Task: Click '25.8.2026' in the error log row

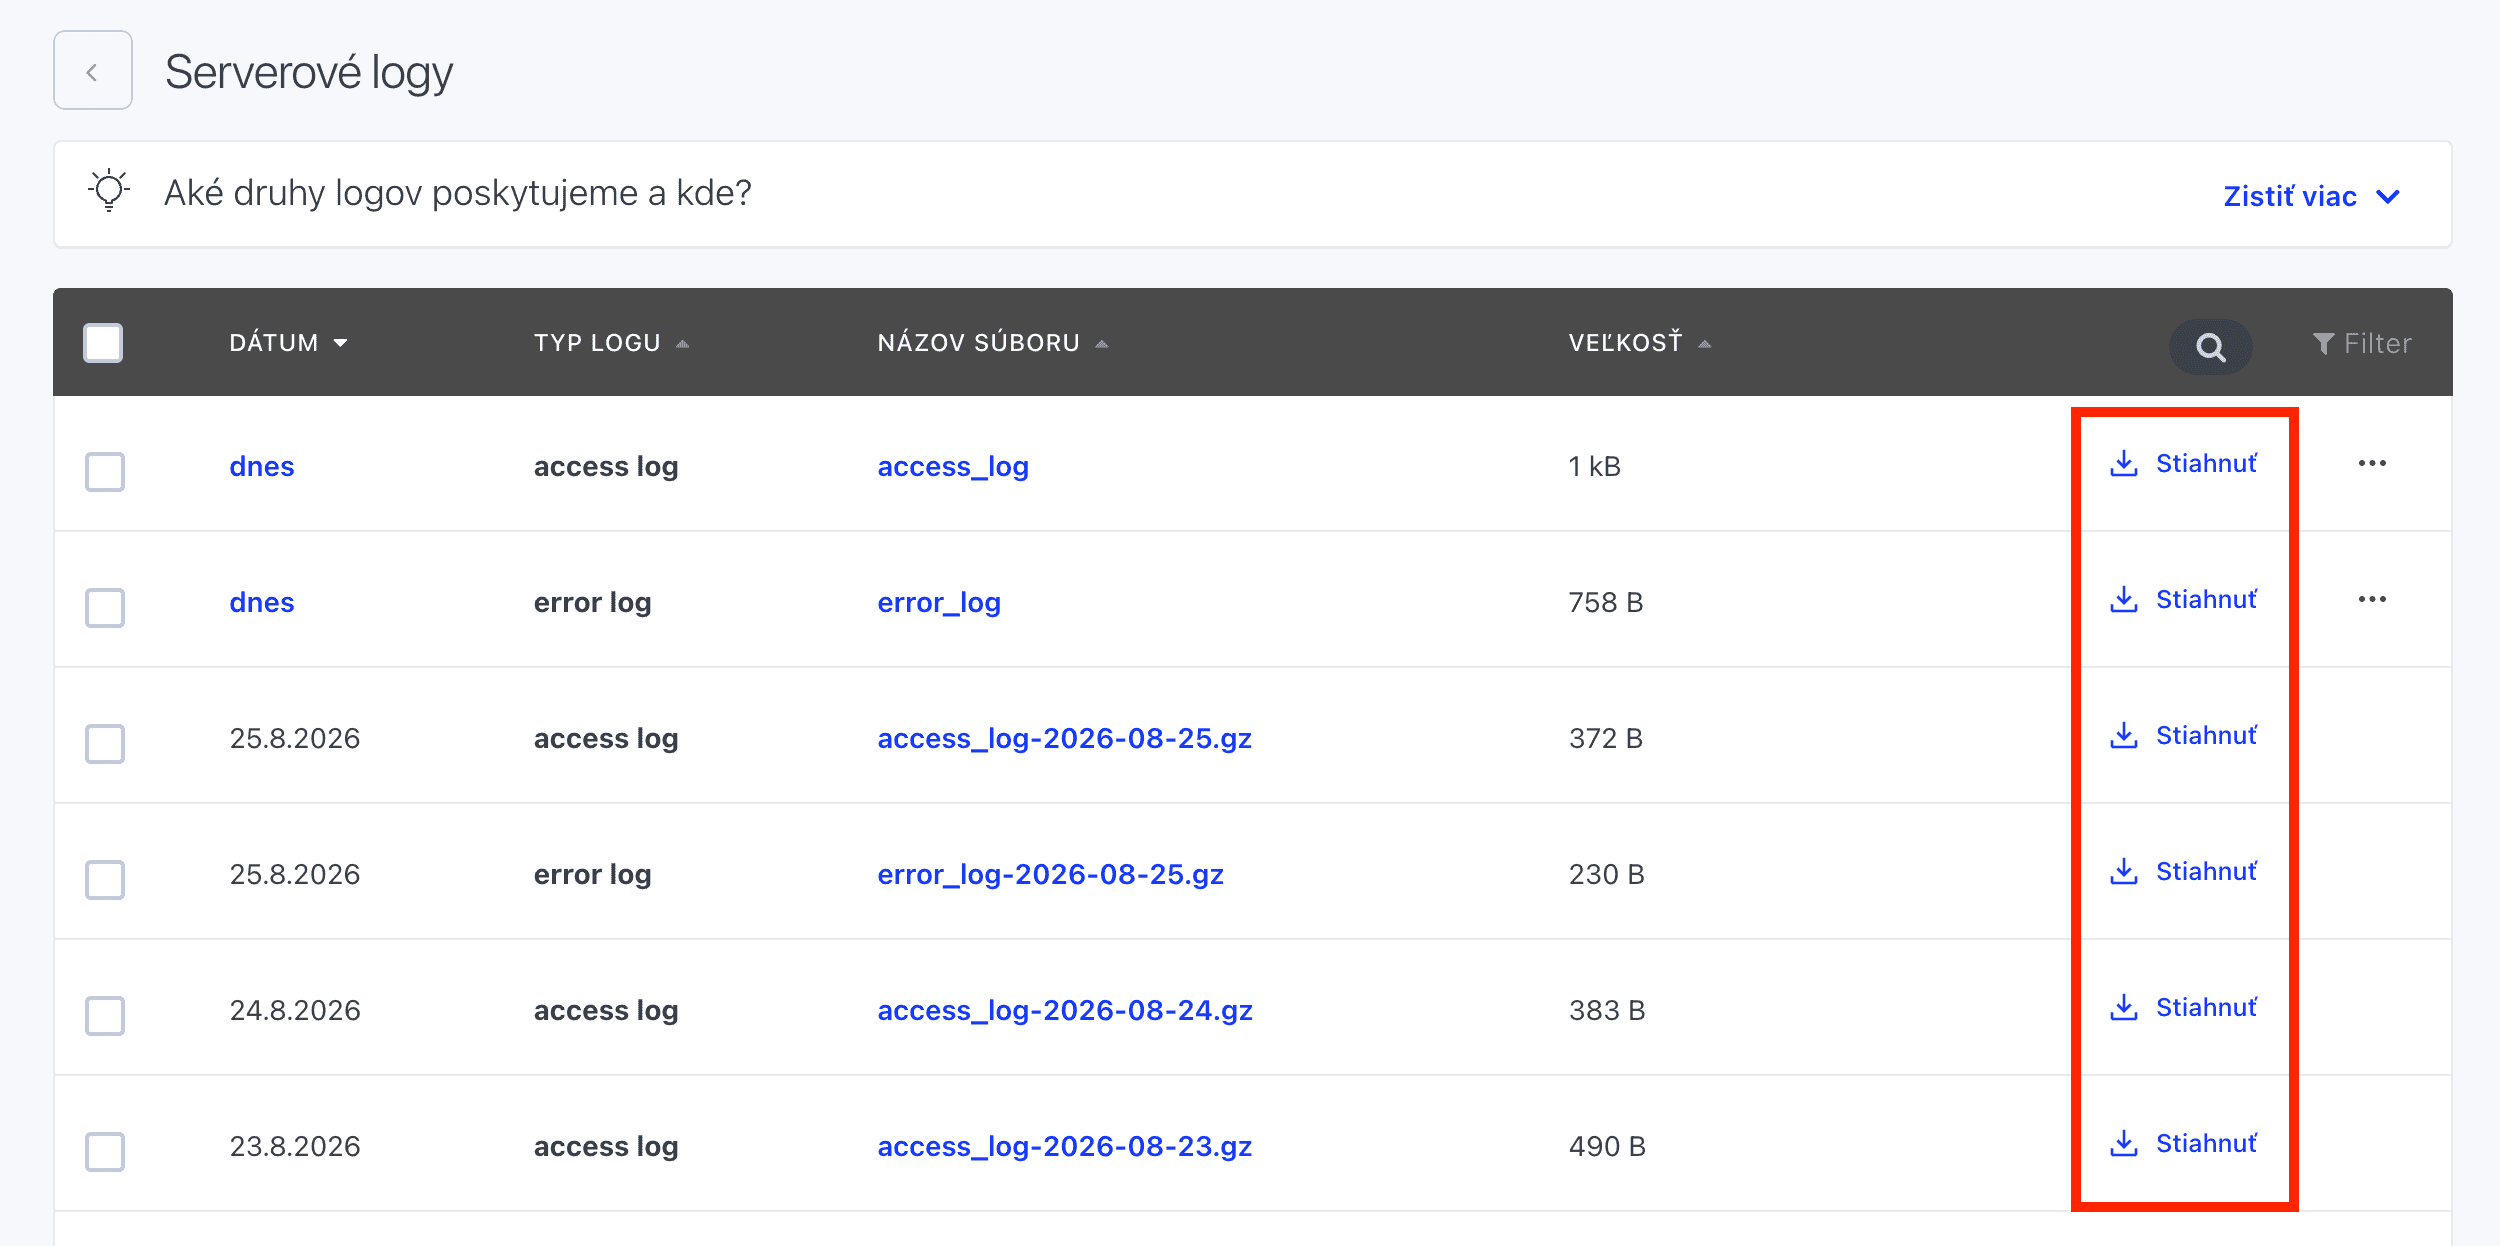Action: pos(295,875)
